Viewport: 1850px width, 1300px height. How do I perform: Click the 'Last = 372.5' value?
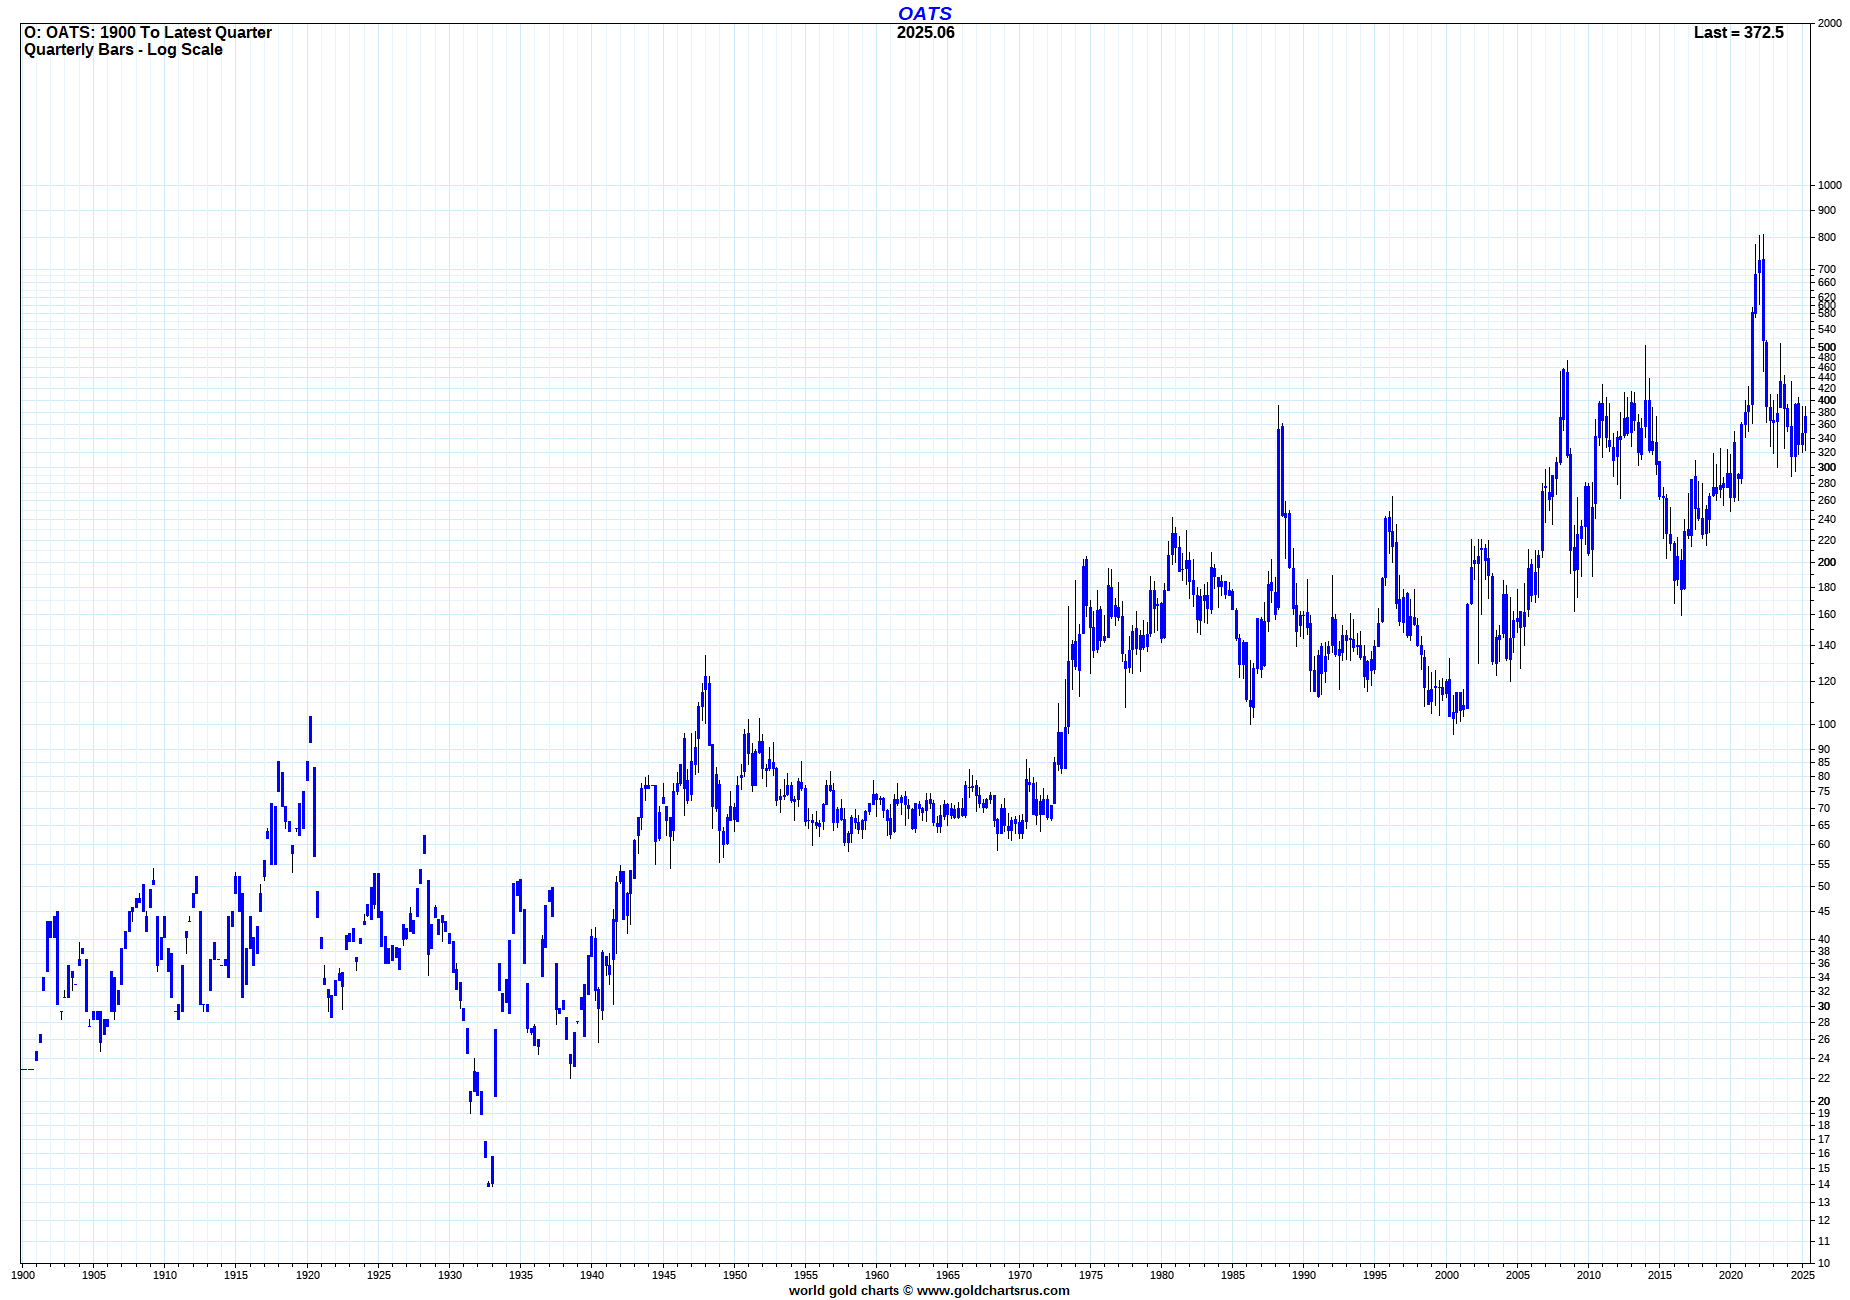1738,32
